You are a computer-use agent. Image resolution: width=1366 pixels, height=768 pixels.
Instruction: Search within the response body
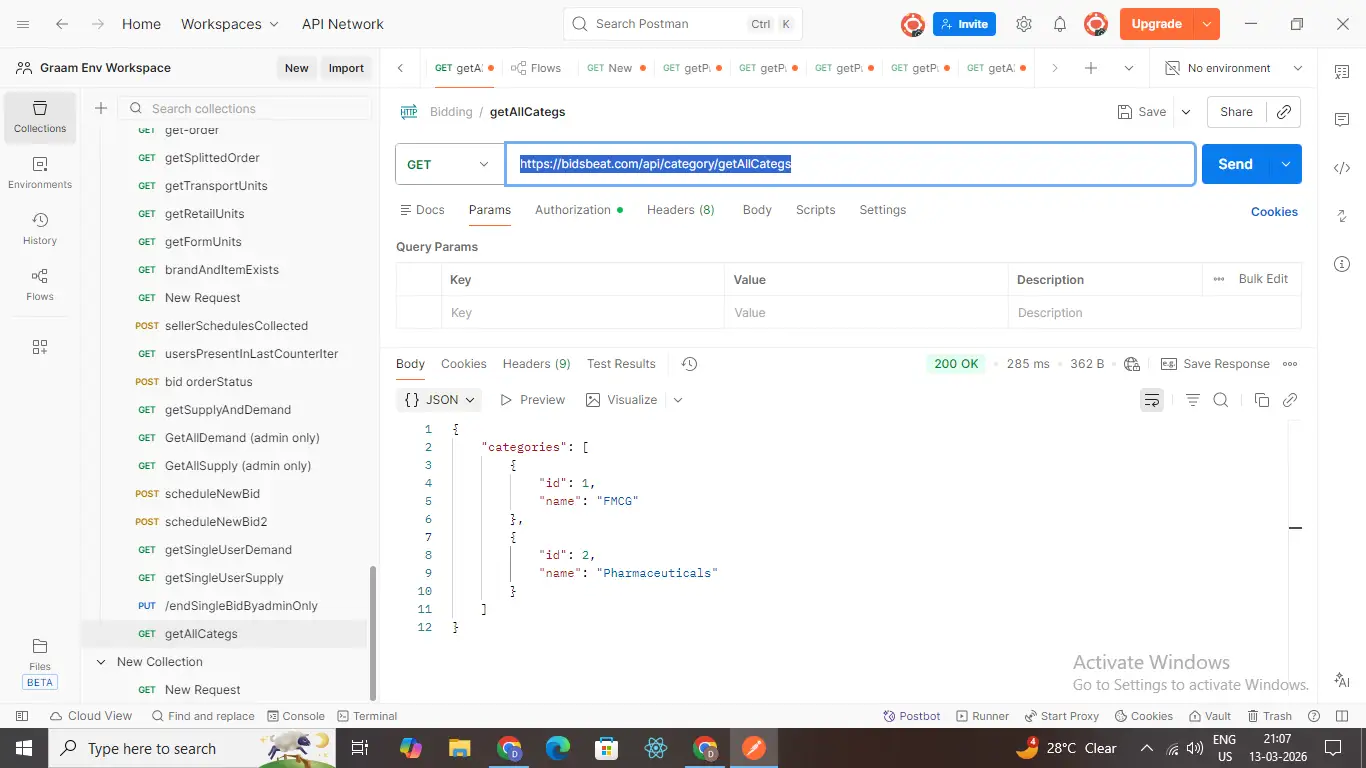click(x=1220, y=400)
